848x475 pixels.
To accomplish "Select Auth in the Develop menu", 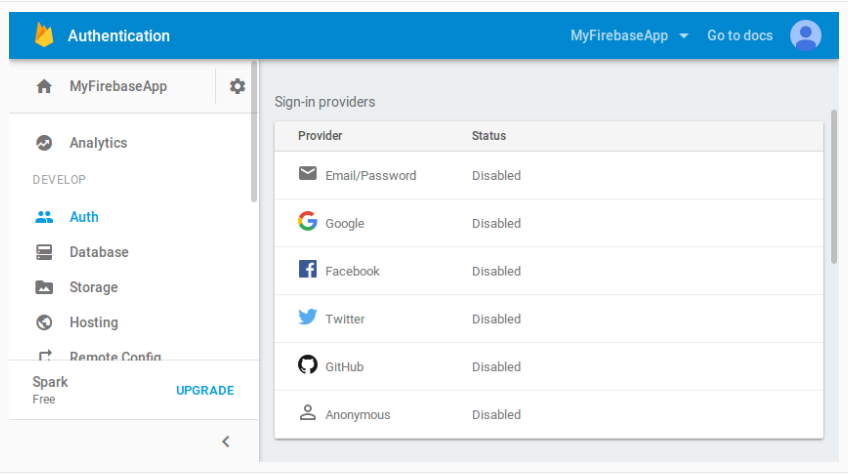I will [84, 217].
